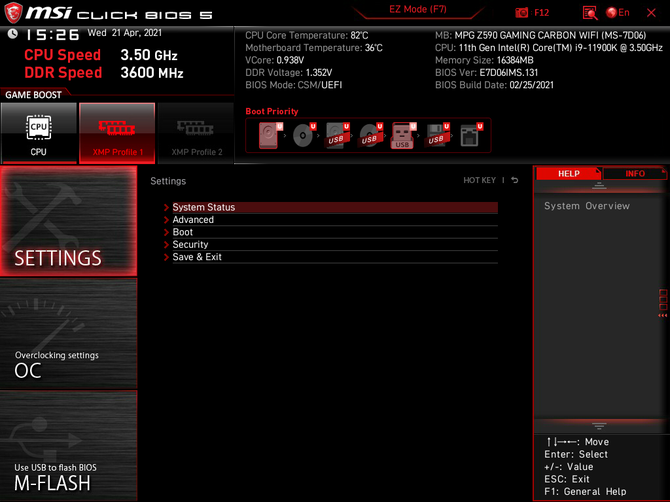The width and height of the screenshot is (670, 502).
Task: Click the BIOS Build Date 02/25/2021 text
Action: click(x=494, y=85)
